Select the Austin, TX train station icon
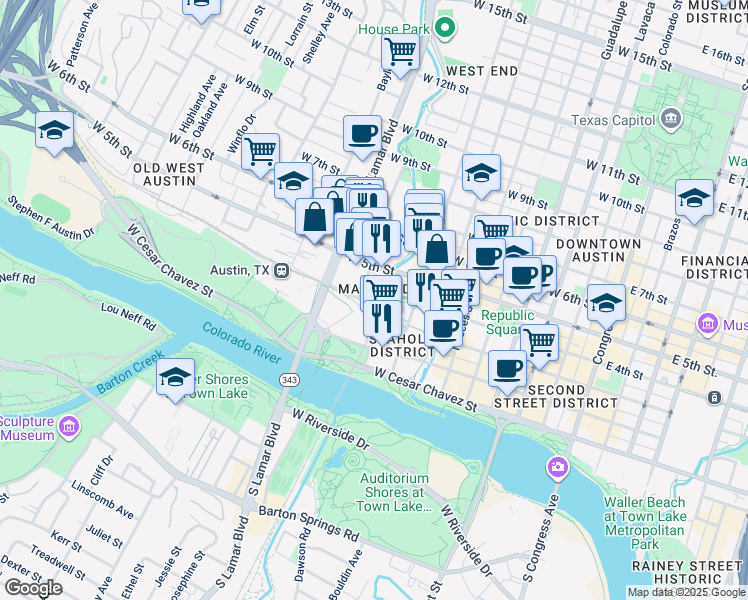The width and height of the screenshot is (748, 600). [282, 270]
